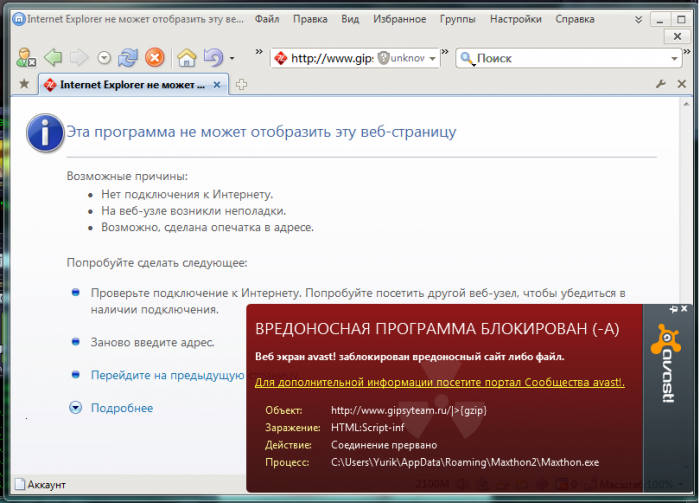
Task: Click 'Заново введите адрес.' bullet text
Action: [x=153, y=342]
